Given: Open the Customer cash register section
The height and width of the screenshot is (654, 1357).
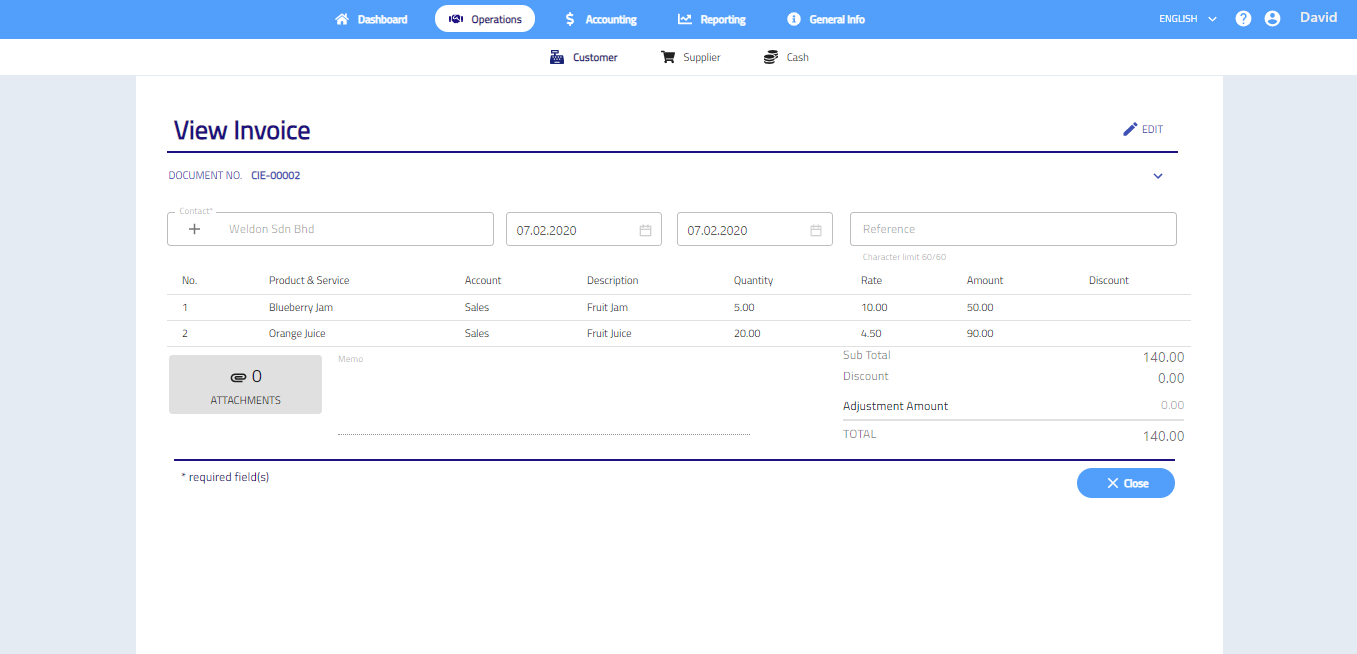Looking at the screenshot, I should (584, 57).
